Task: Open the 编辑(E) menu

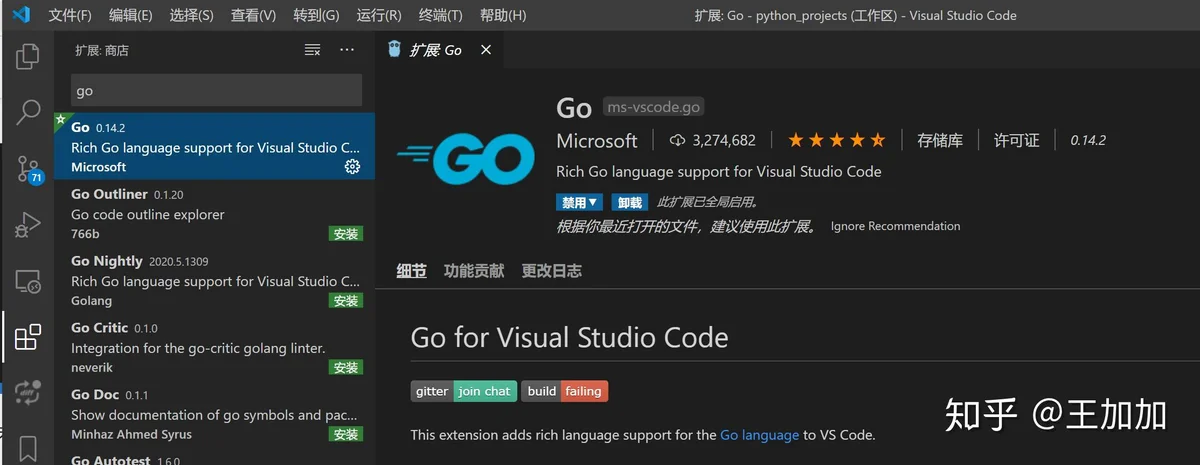Action: [x=131, y=15]
